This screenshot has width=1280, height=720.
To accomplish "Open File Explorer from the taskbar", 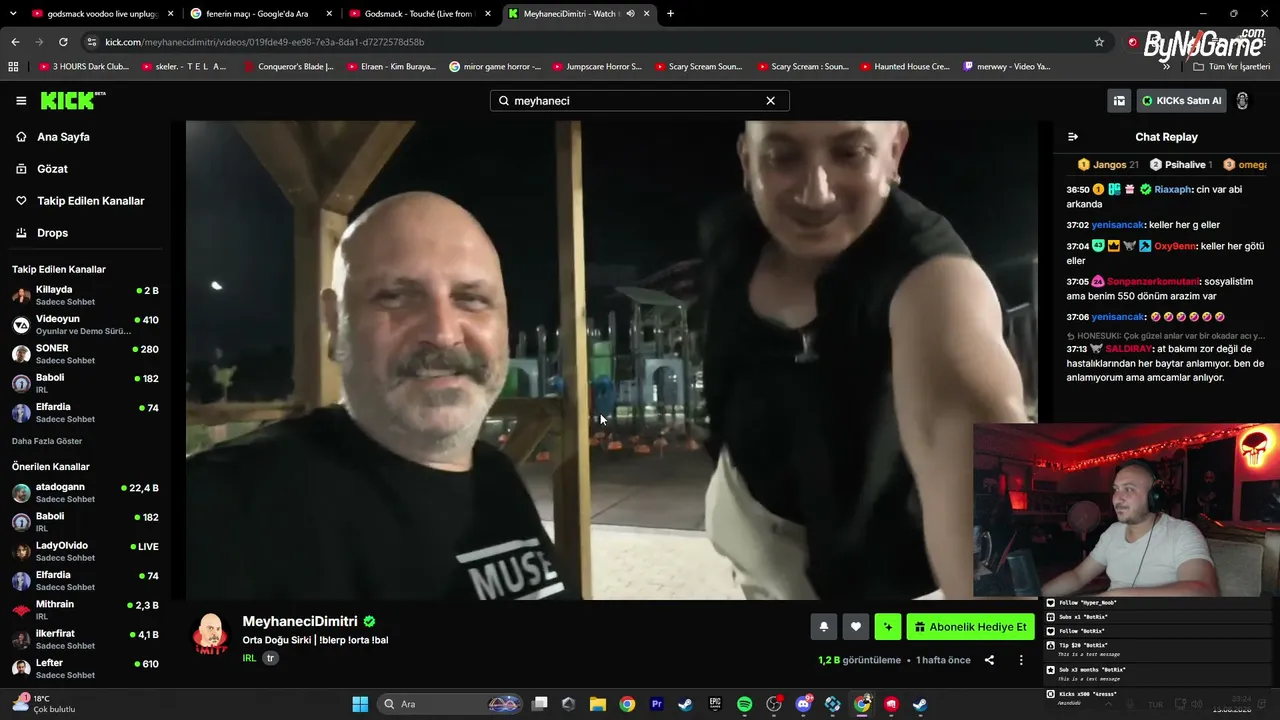I will coord(598,704).
